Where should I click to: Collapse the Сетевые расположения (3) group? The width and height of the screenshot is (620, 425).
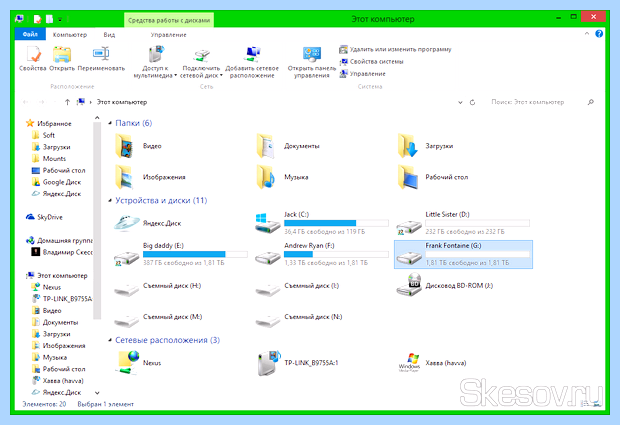pos(110,340)
